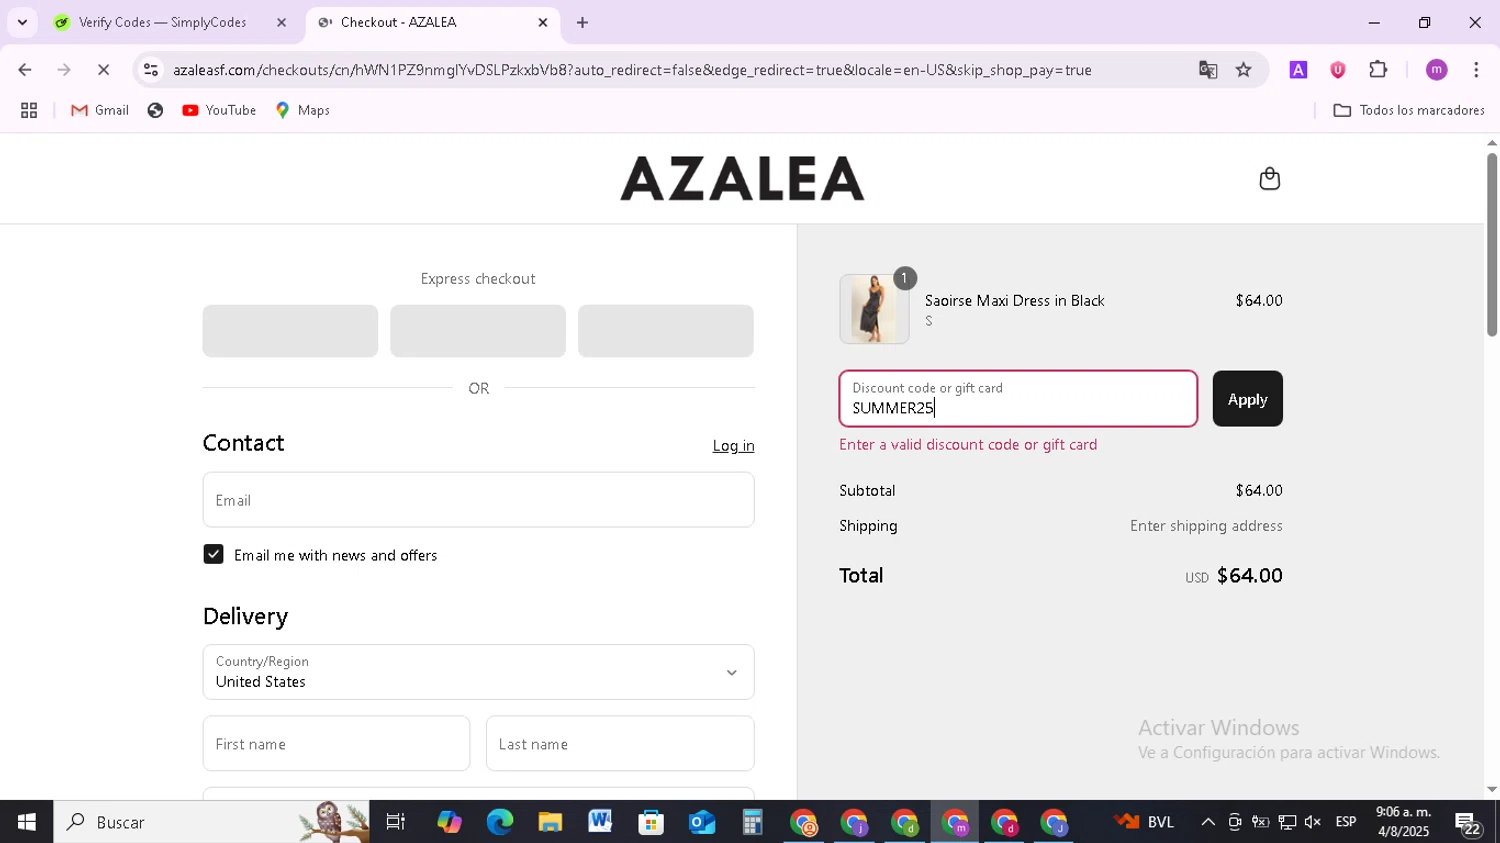Screen dimensions: 1500x843
Task: Click the translate page icon
Action: point(1208,70)
